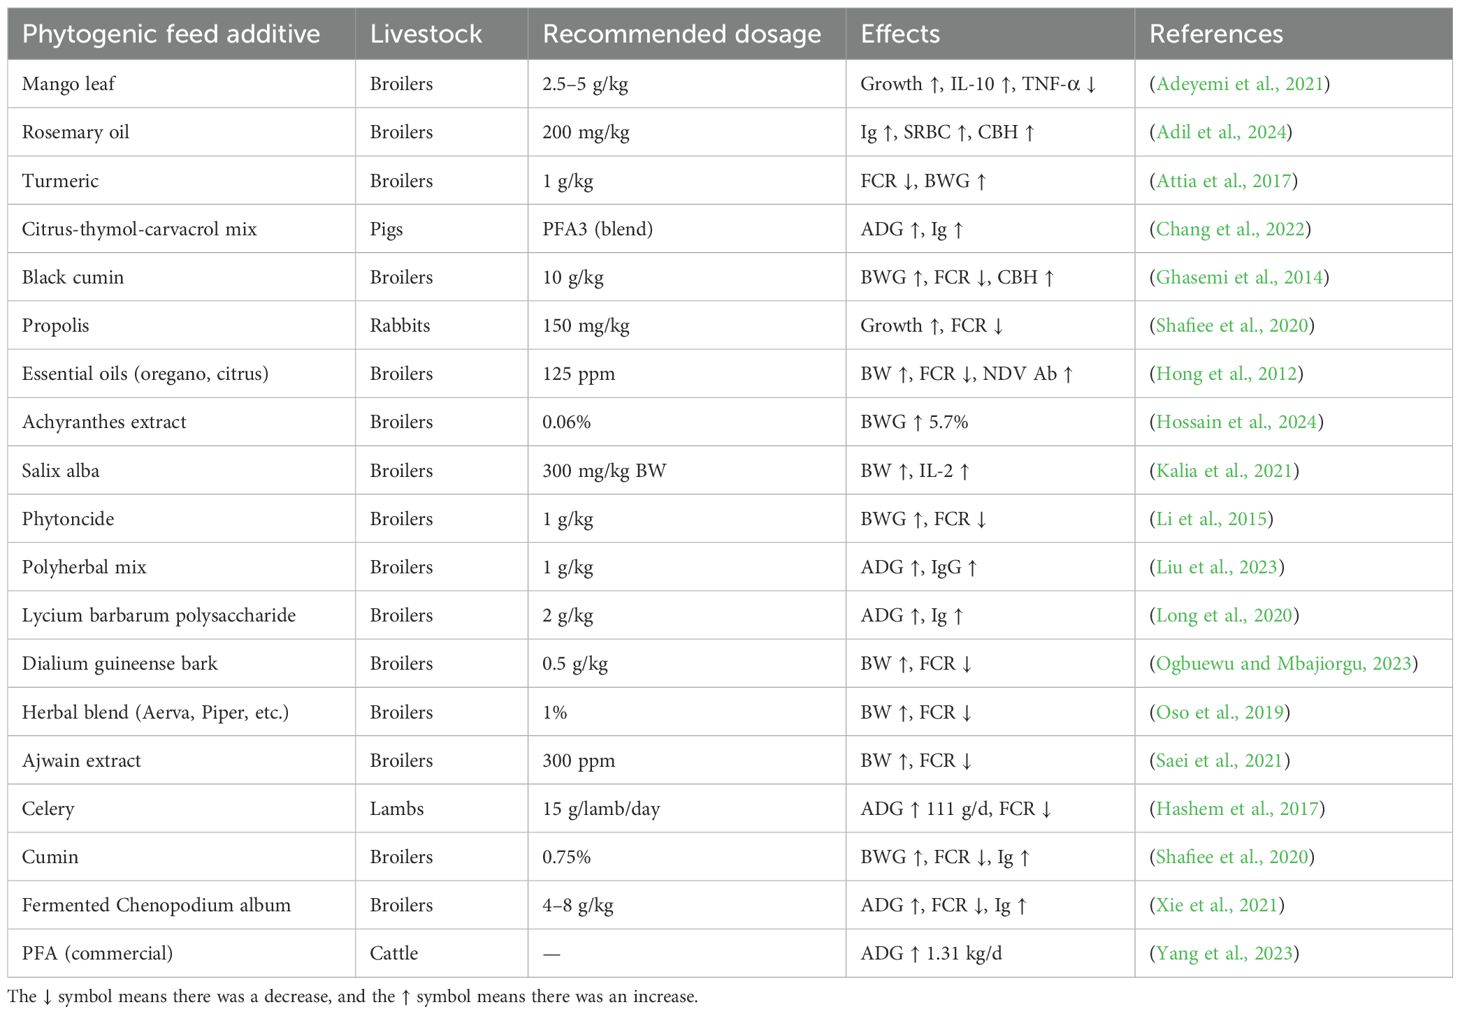Viewport: 1460px width, 1014px height.
Task: Click the Recommended dosage column header
Action: point(681,34)
